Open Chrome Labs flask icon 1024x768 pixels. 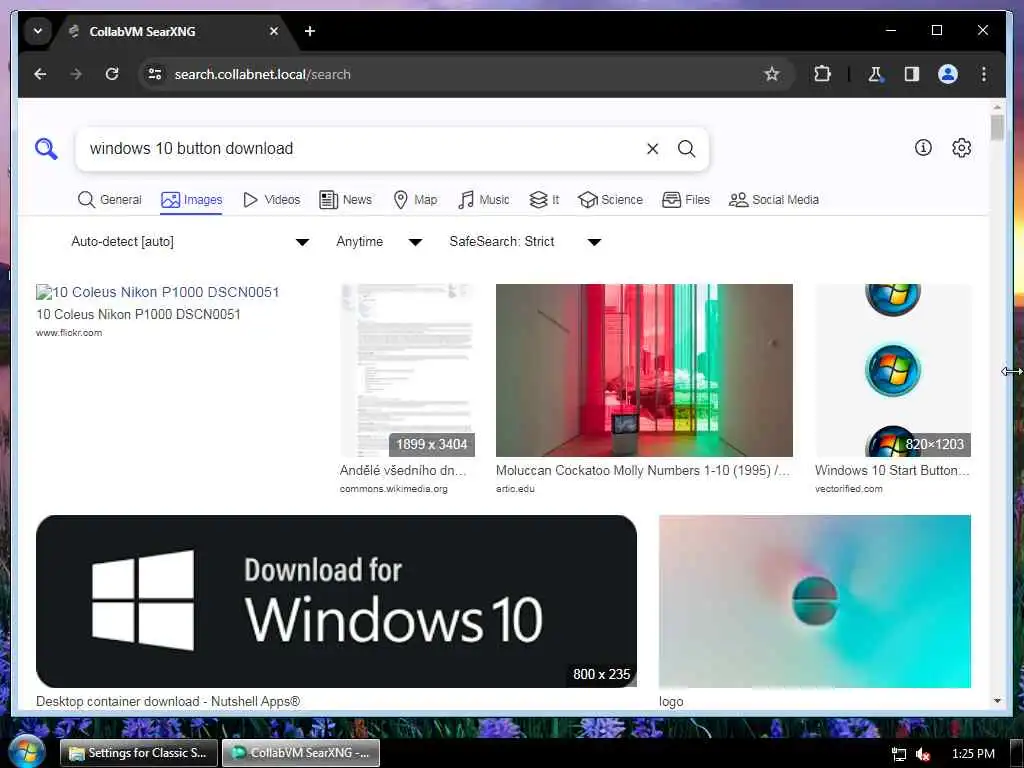click(876, 74)
